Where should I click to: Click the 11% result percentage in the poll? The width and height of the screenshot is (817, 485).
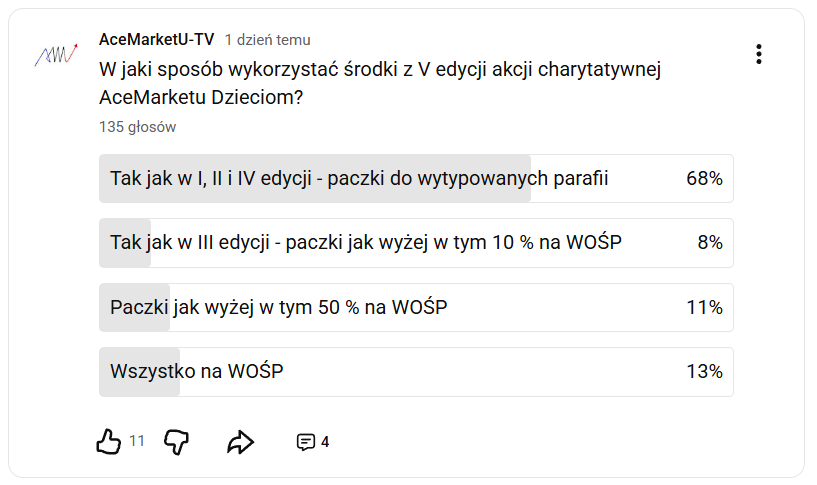point(704,307)
